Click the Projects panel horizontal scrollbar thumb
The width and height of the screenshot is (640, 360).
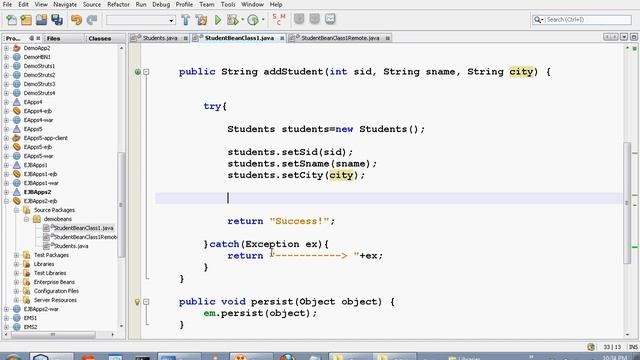point(52,334)
